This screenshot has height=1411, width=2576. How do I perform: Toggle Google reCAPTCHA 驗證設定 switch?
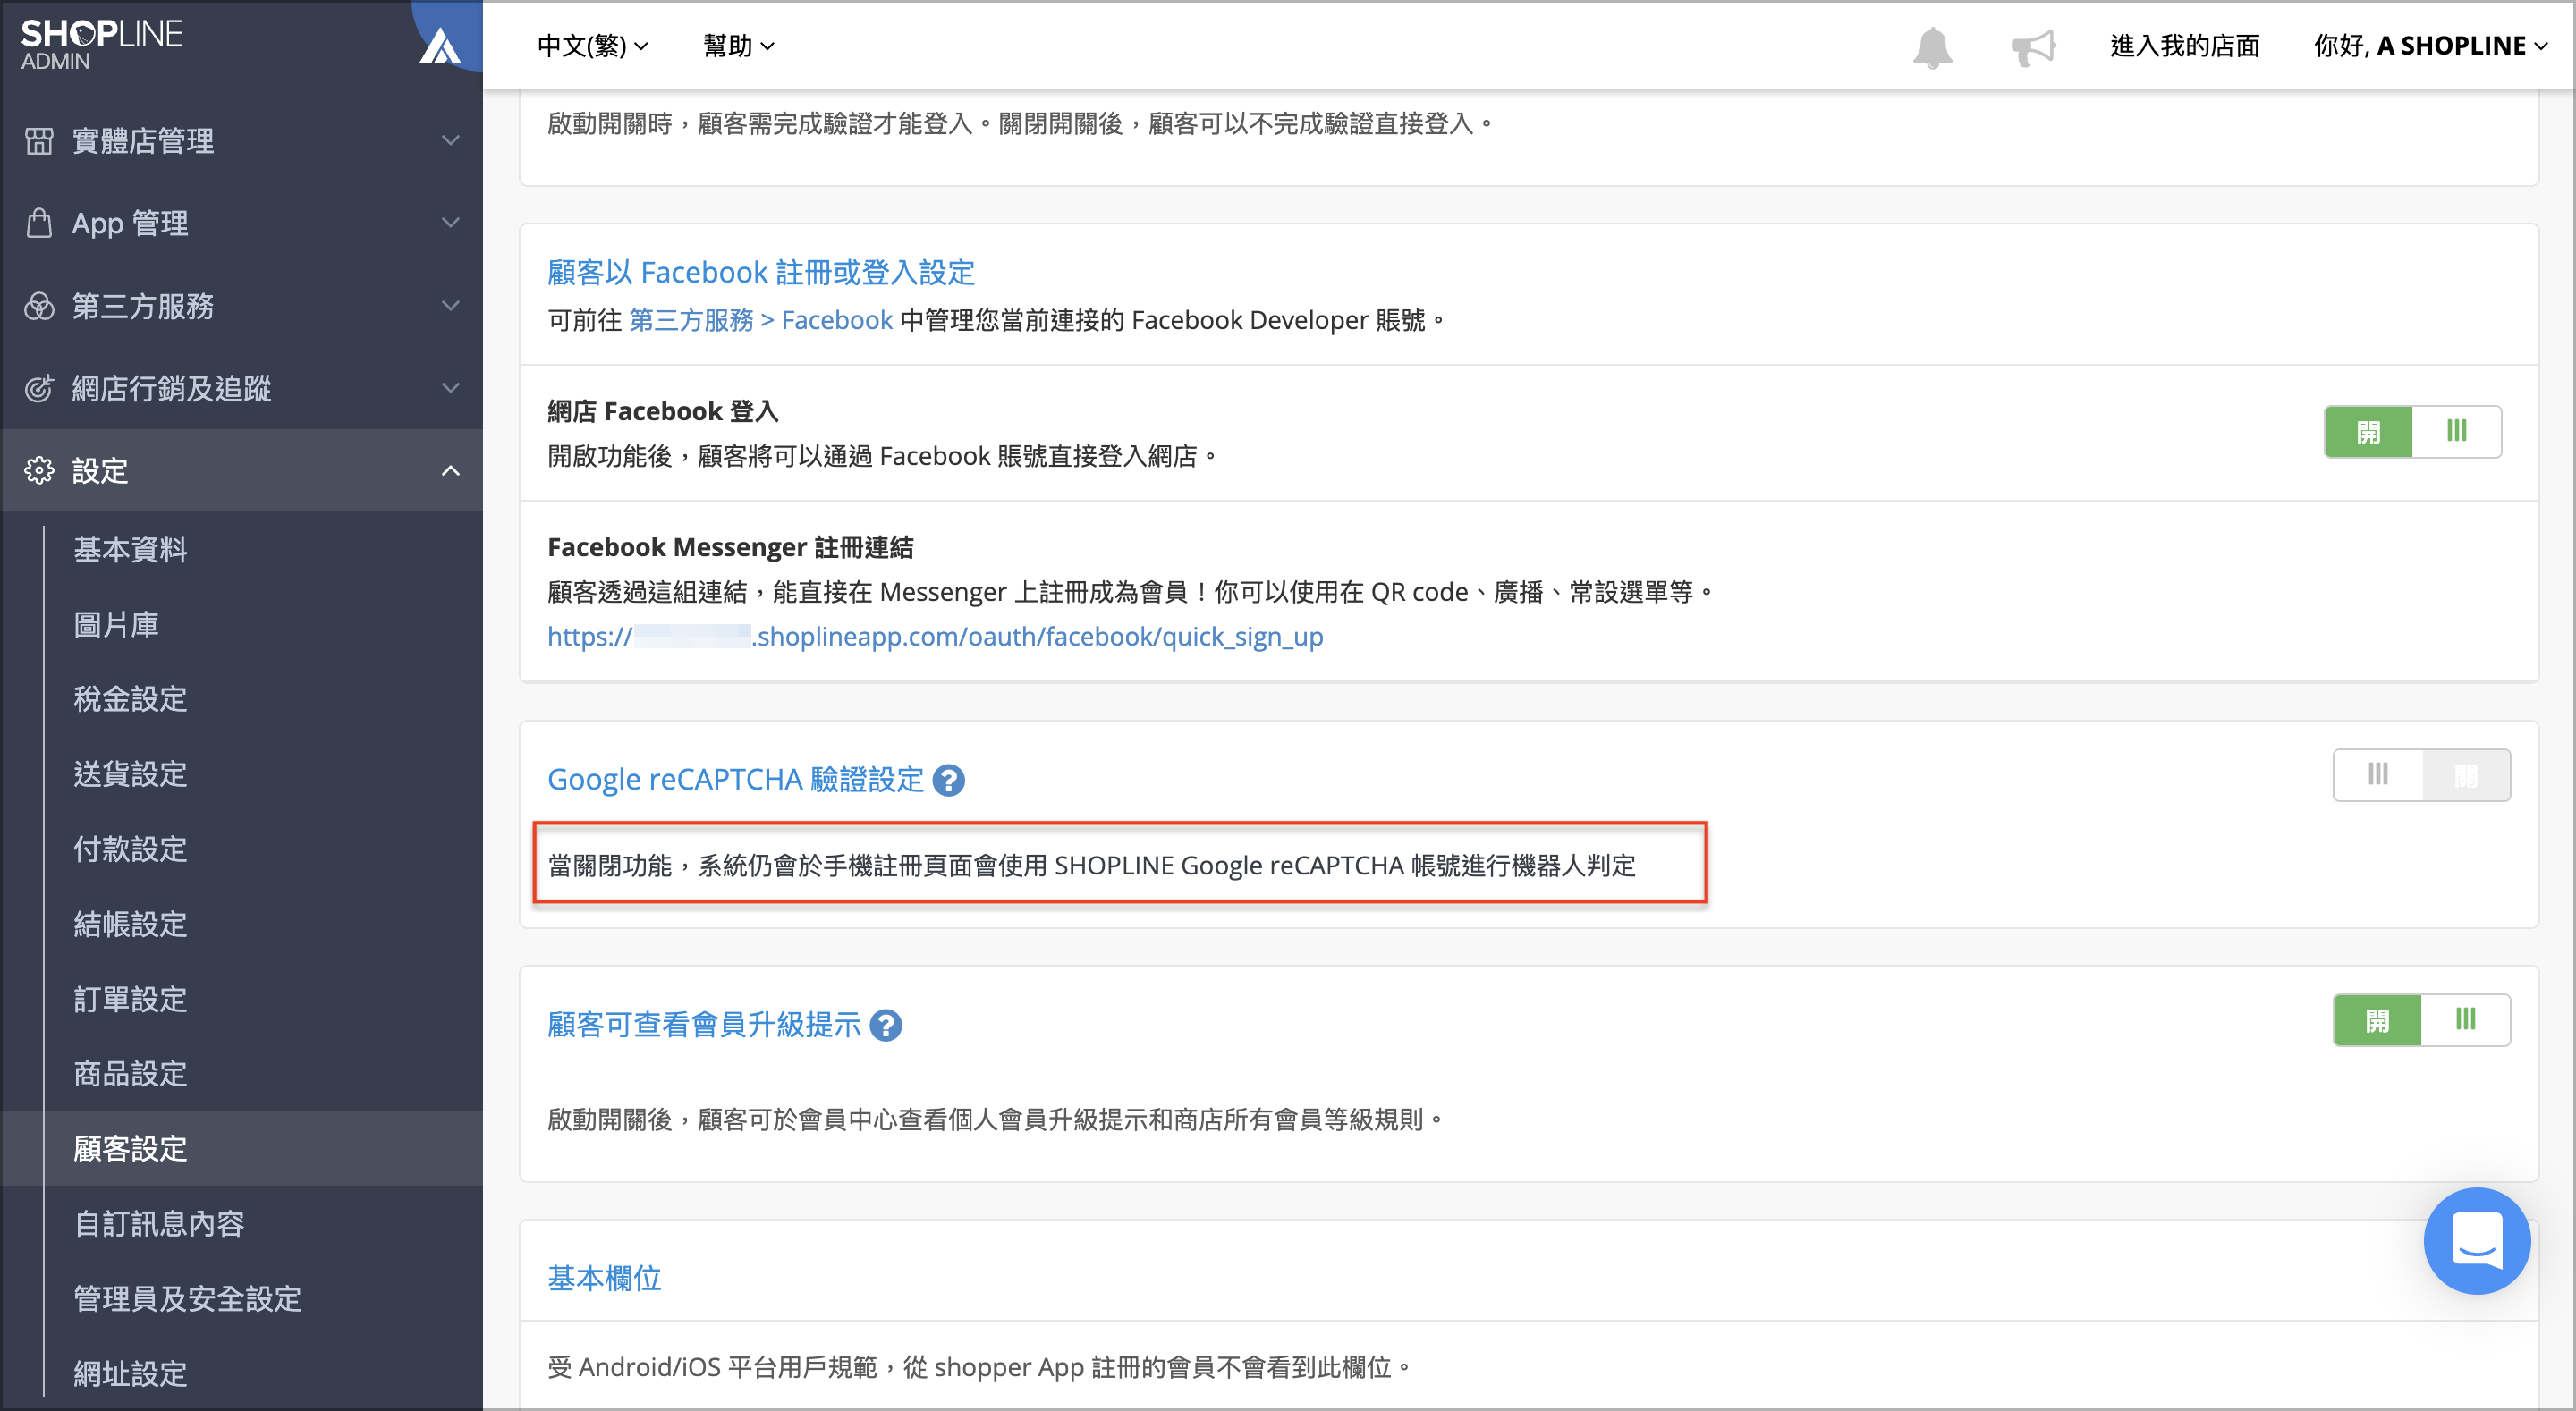click(2421, 775)
